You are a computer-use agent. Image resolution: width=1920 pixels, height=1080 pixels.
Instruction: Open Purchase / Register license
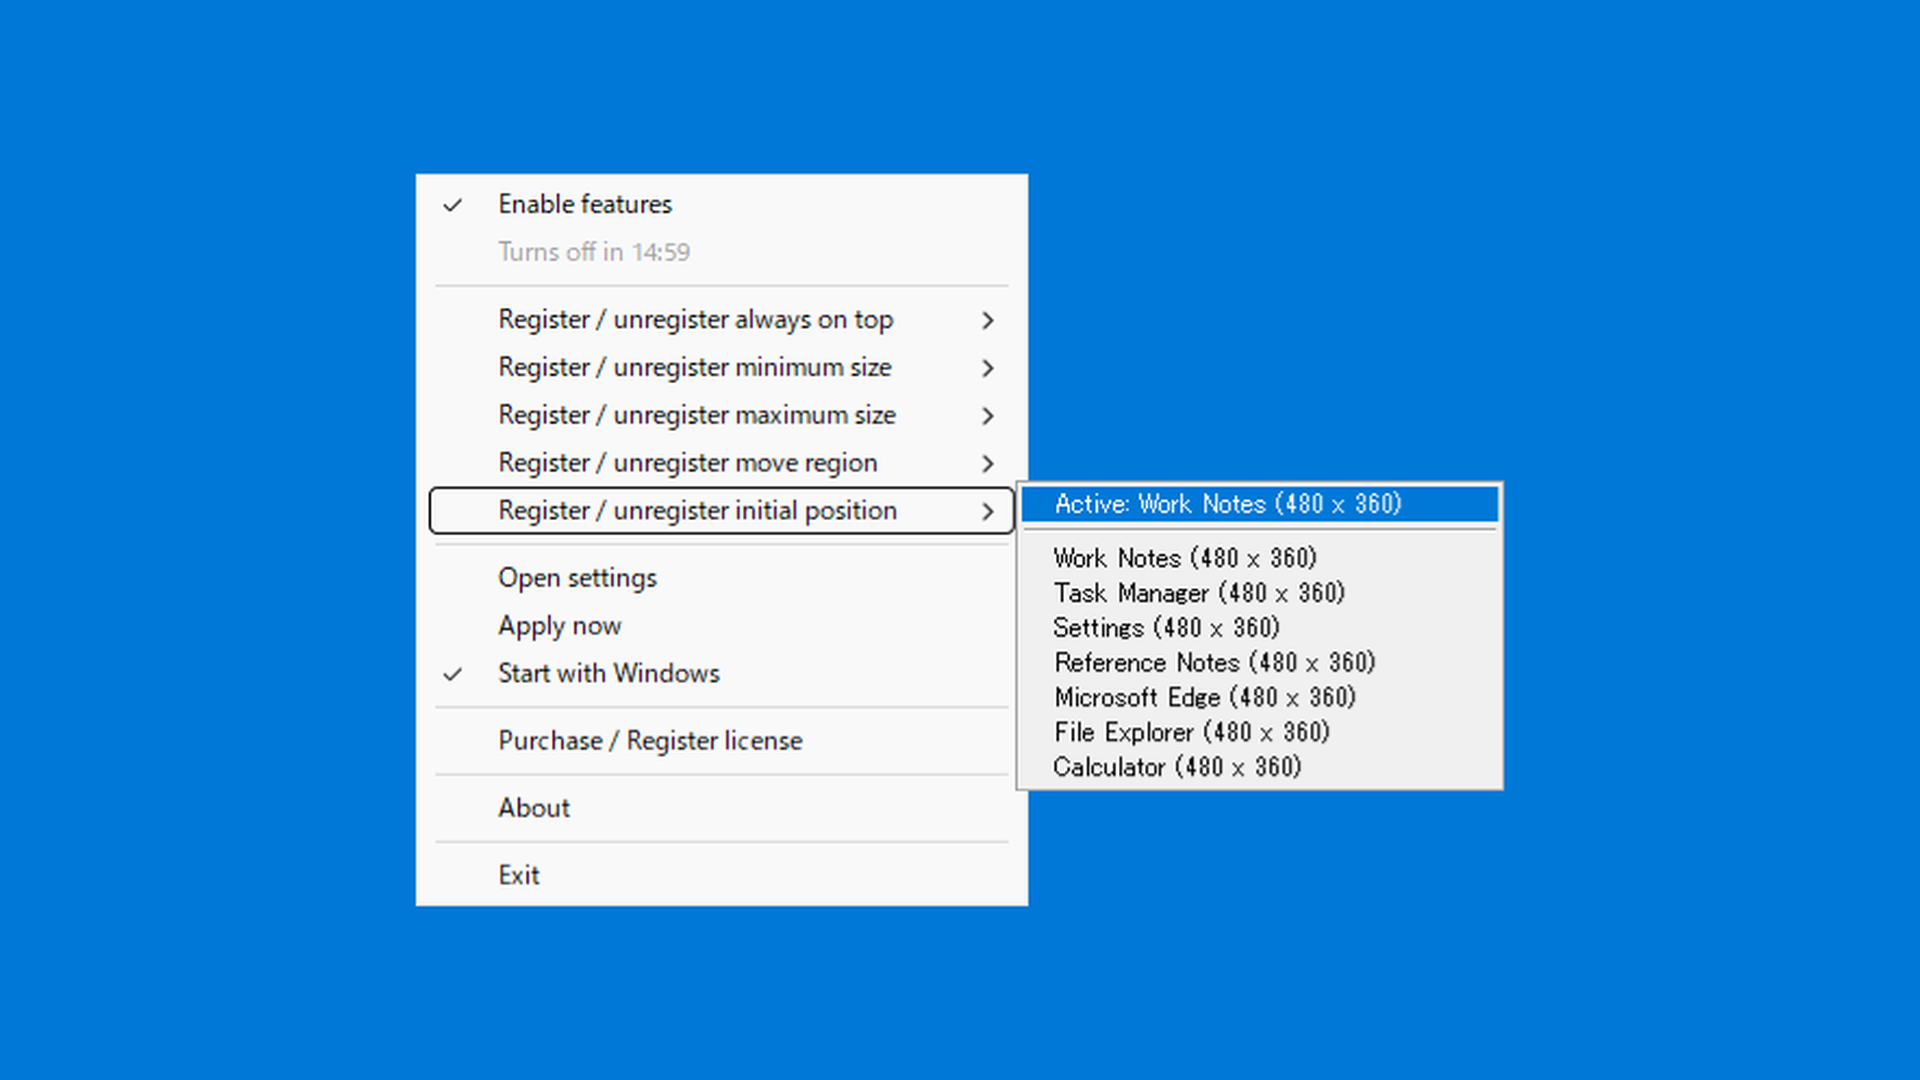coord(721,741)
